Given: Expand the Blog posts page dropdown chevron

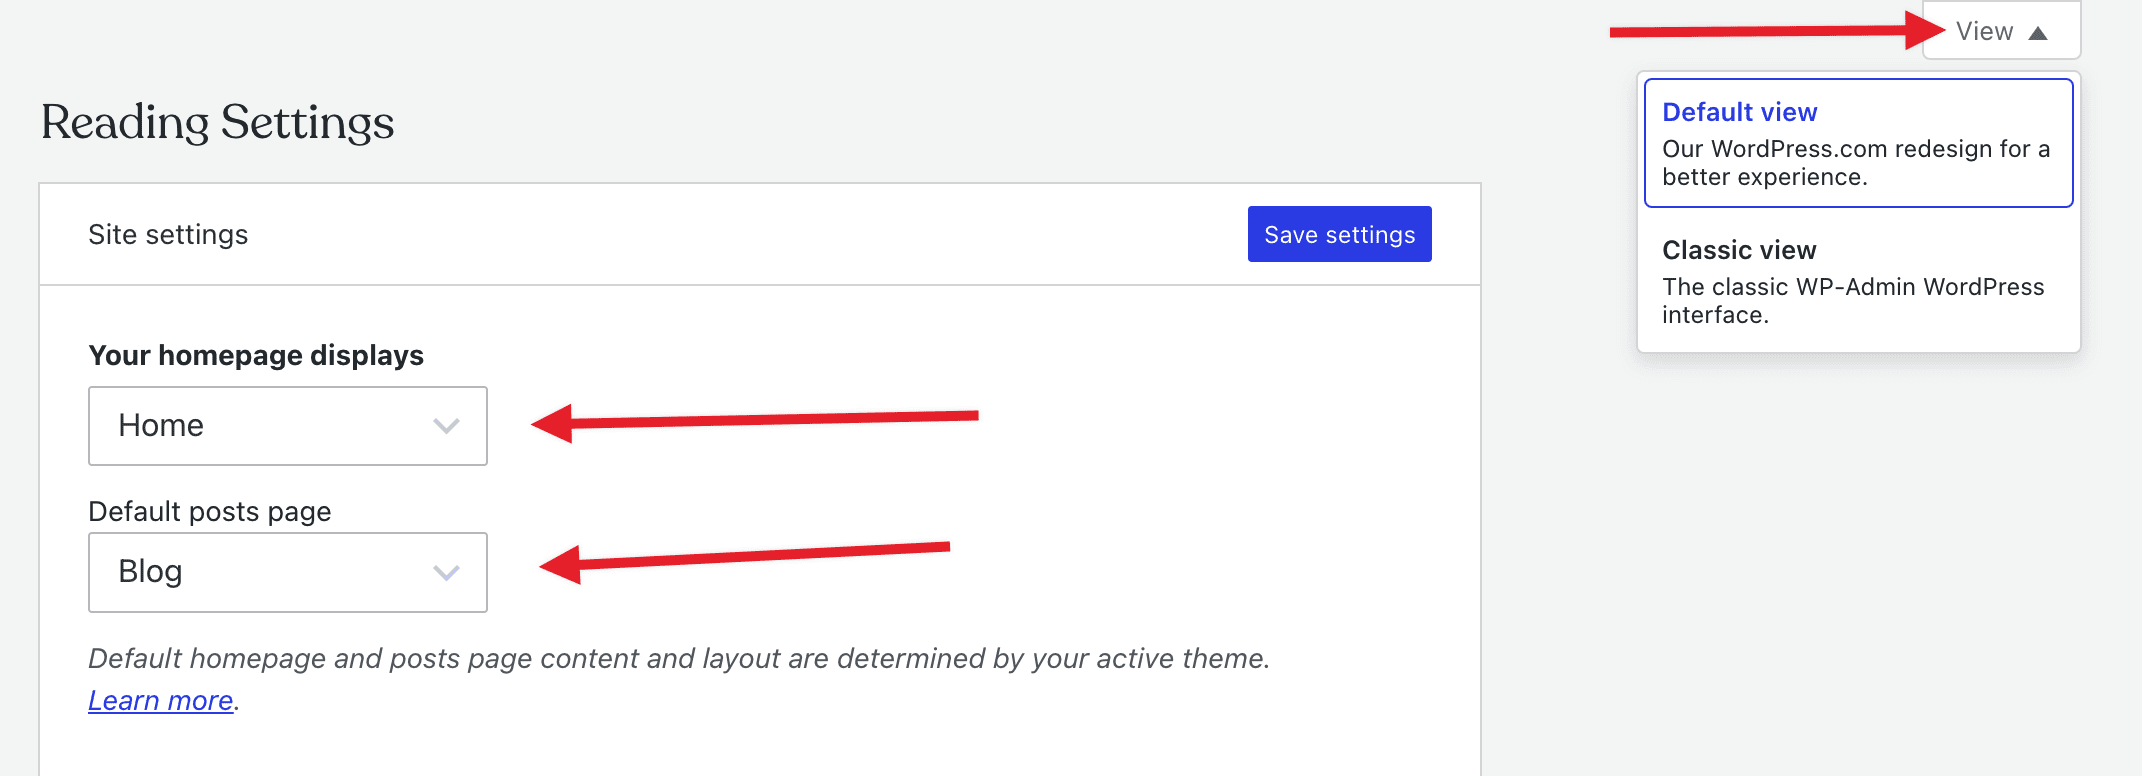Looking at the screenshot, I should click(x=448, y=573).
